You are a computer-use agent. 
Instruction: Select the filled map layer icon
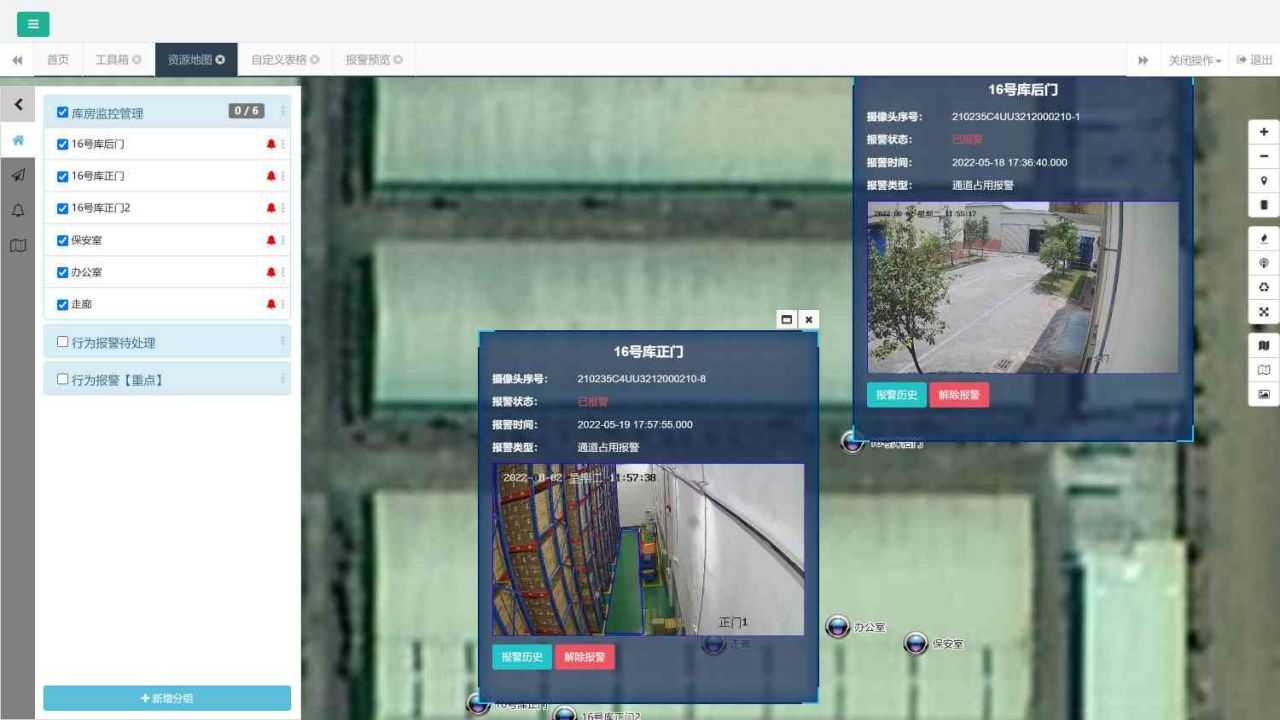point(1264,345)
